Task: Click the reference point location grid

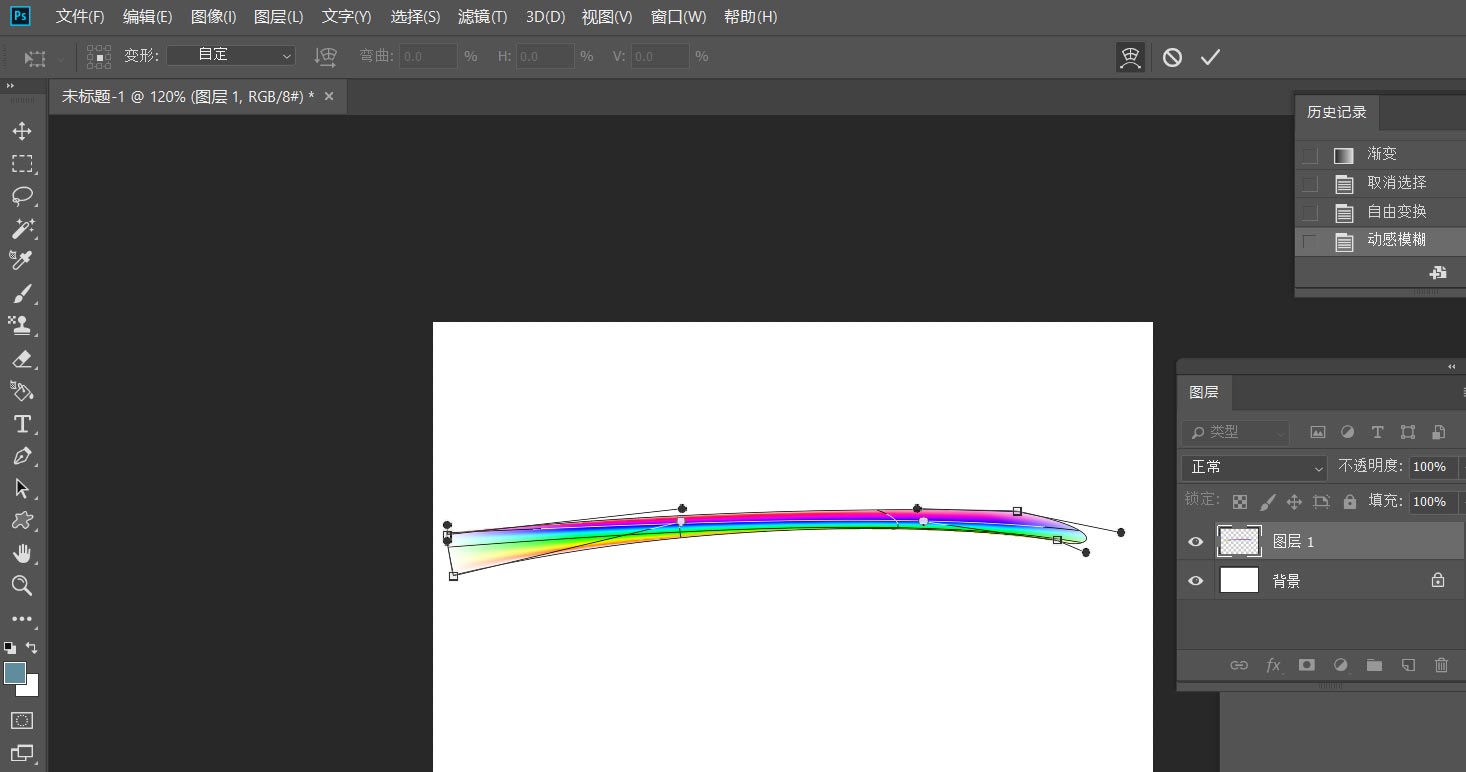Action: pos(99,56)
